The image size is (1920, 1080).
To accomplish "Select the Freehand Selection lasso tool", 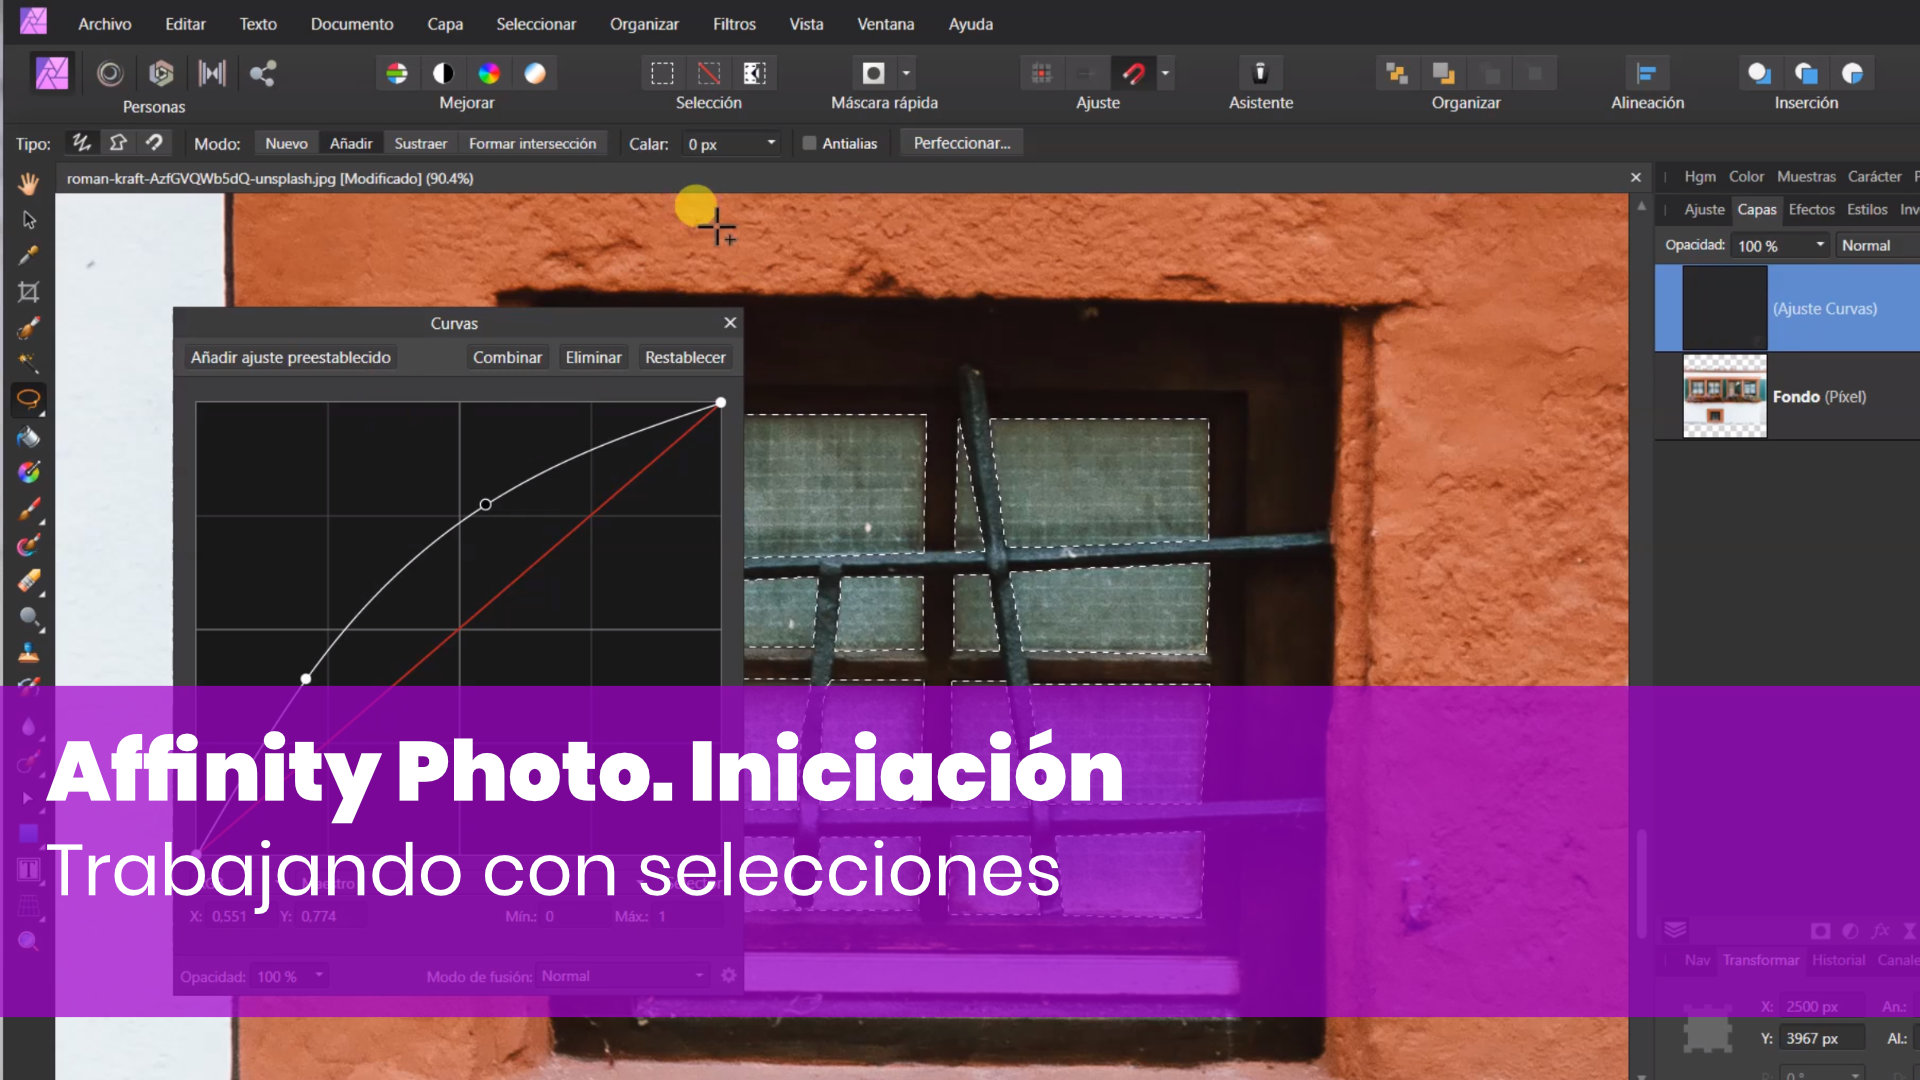I will click(x=28, y=399).
